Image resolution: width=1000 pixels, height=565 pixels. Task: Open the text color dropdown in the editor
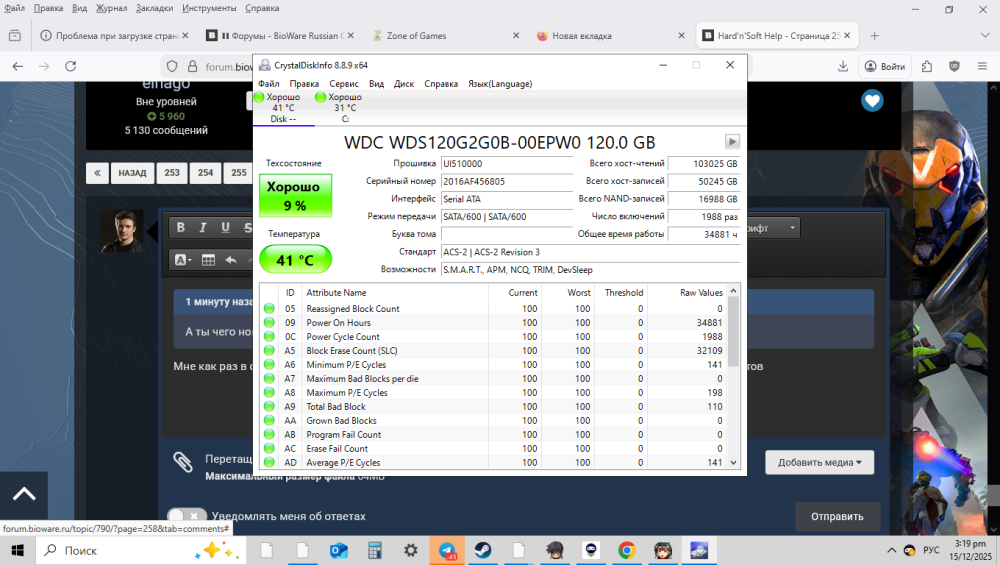coord(183,260)
